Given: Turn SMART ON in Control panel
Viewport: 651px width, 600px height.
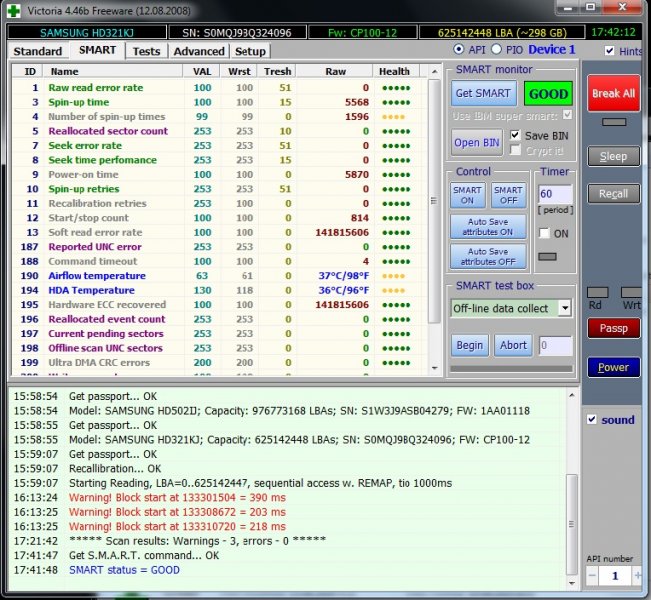Looking at the screenshot, I should click(468, 195).
